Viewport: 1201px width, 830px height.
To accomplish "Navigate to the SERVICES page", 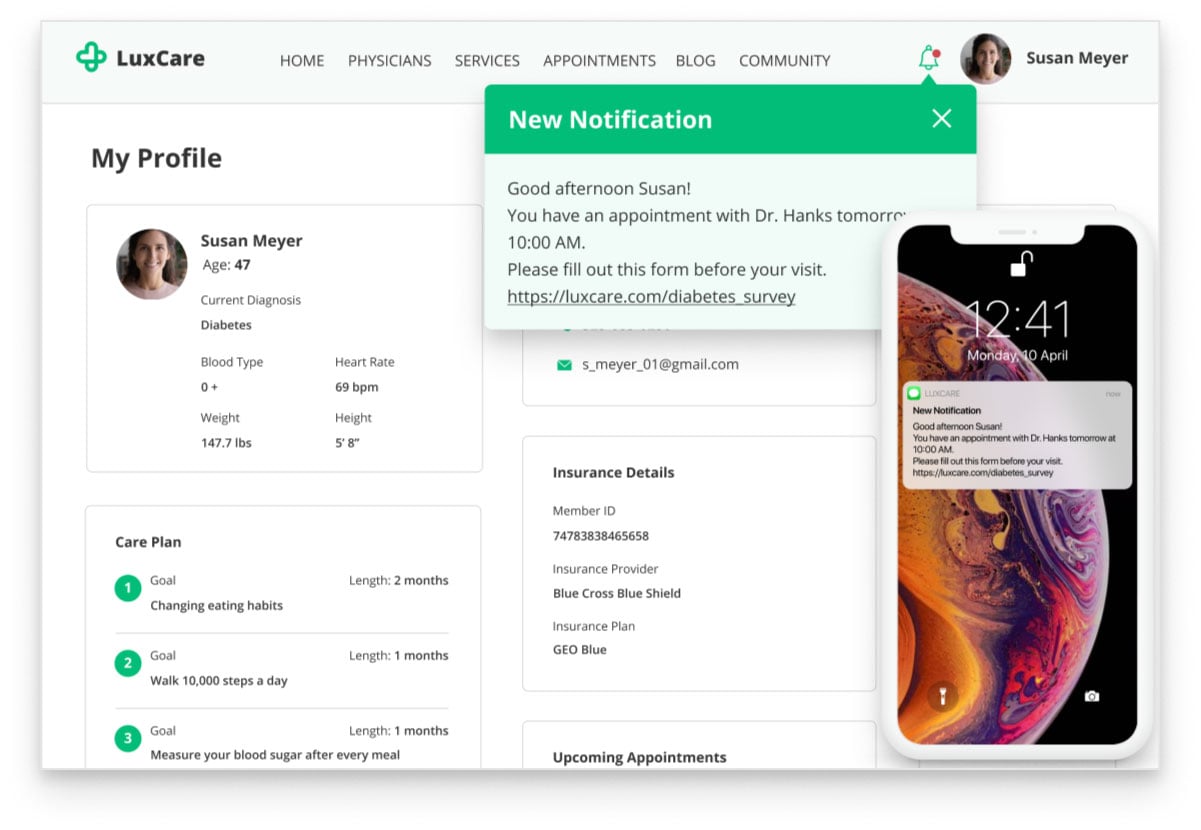I will point(487,61).
